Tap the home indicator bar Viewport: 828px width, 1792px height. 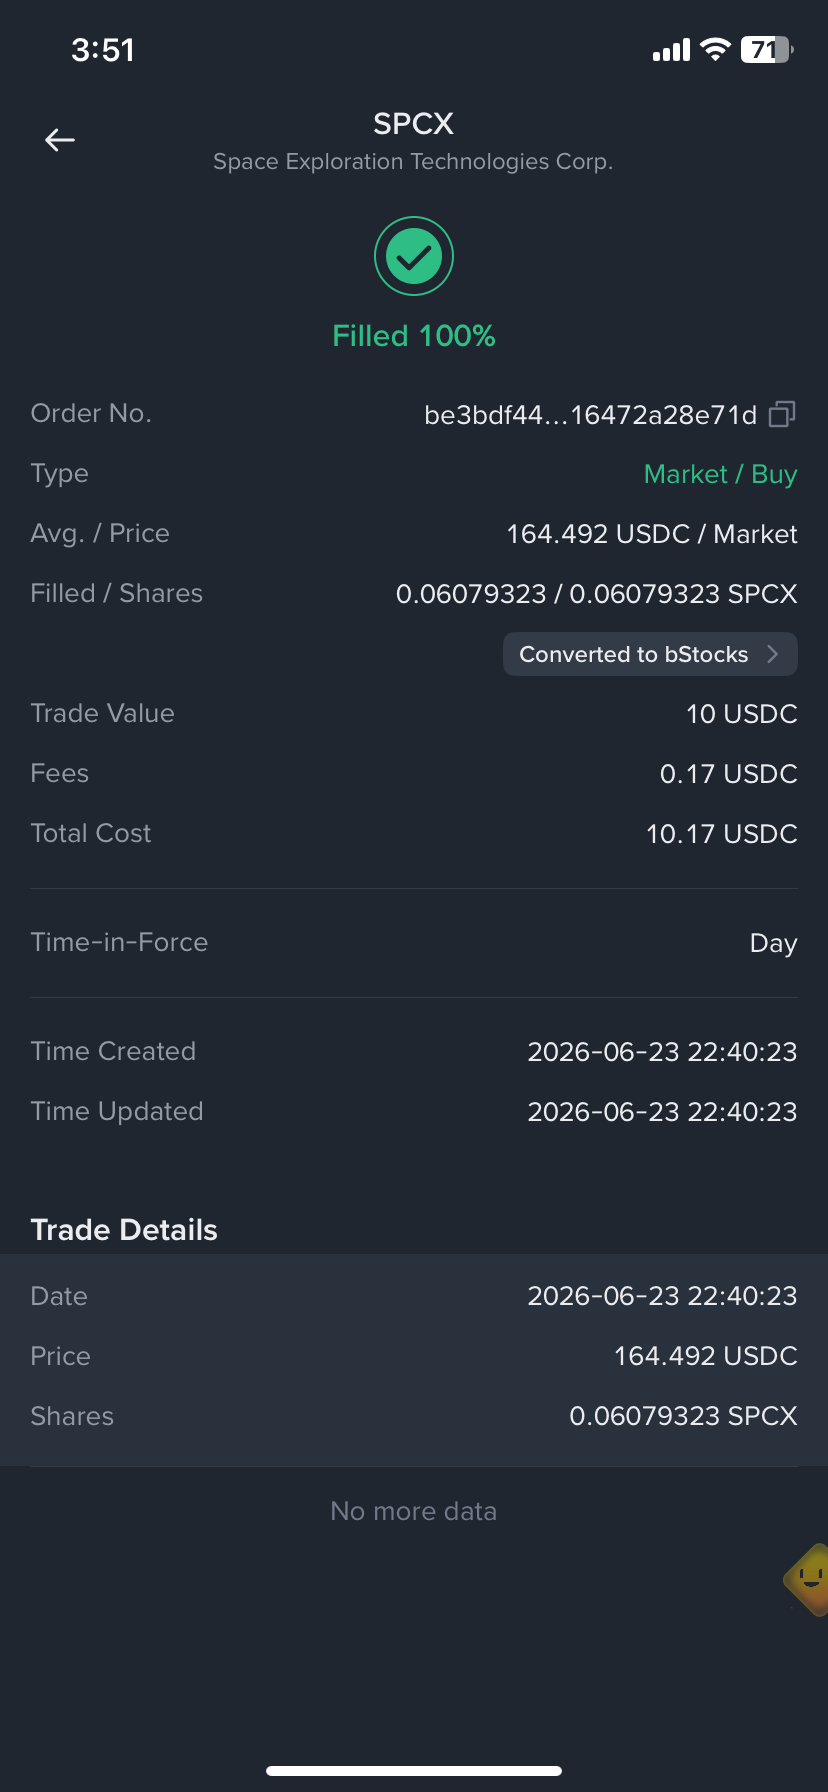click(x=414, y=1771)
